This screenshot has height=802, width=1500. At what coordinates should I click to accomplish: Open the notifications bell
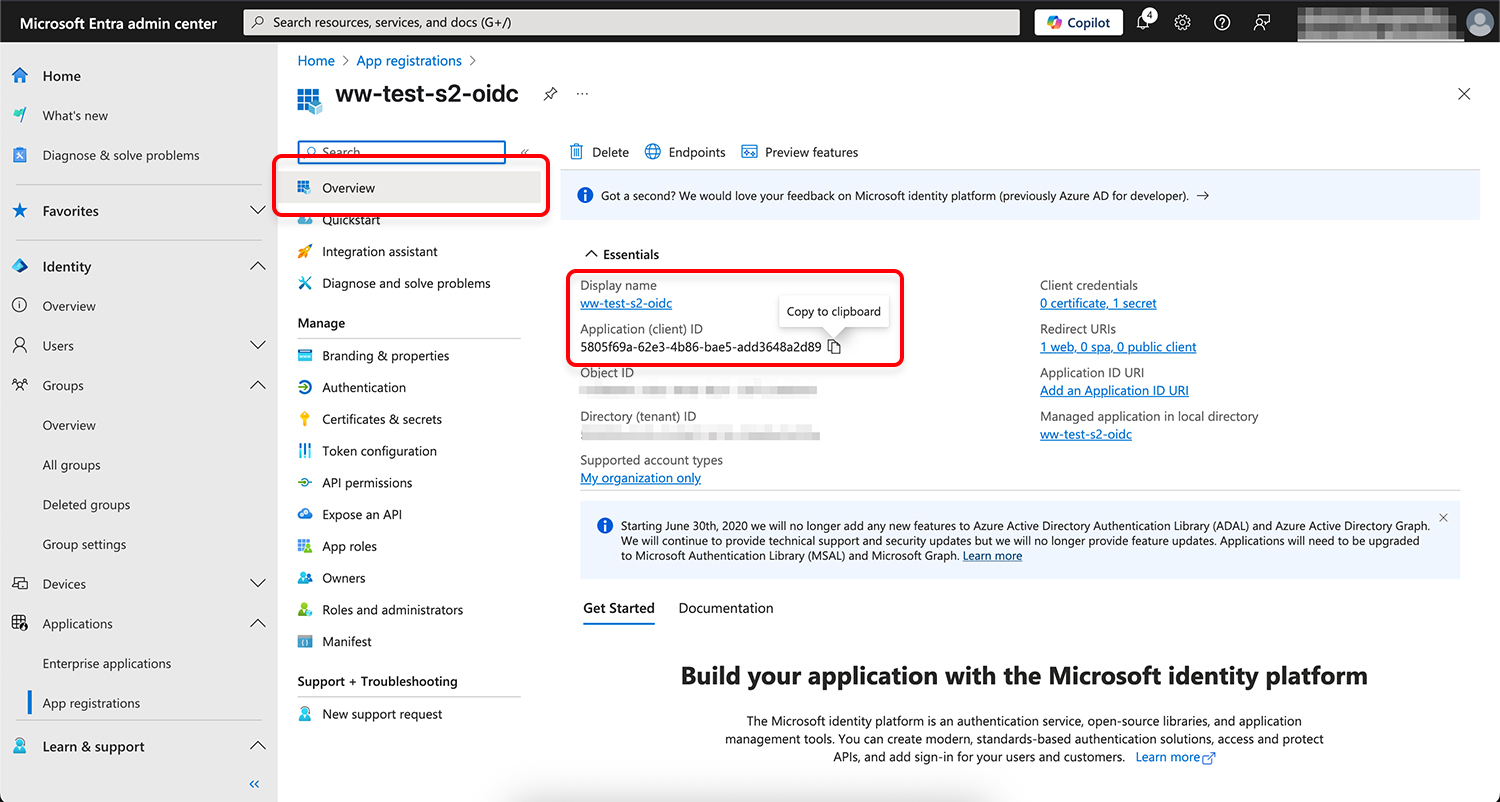point(1142,21)
